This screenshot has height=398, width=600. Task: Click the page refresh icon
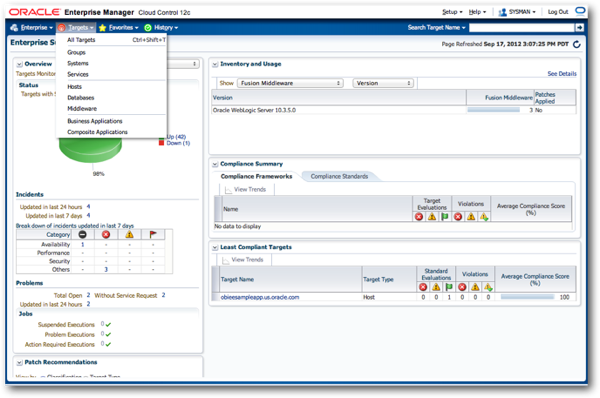[577, 44]
